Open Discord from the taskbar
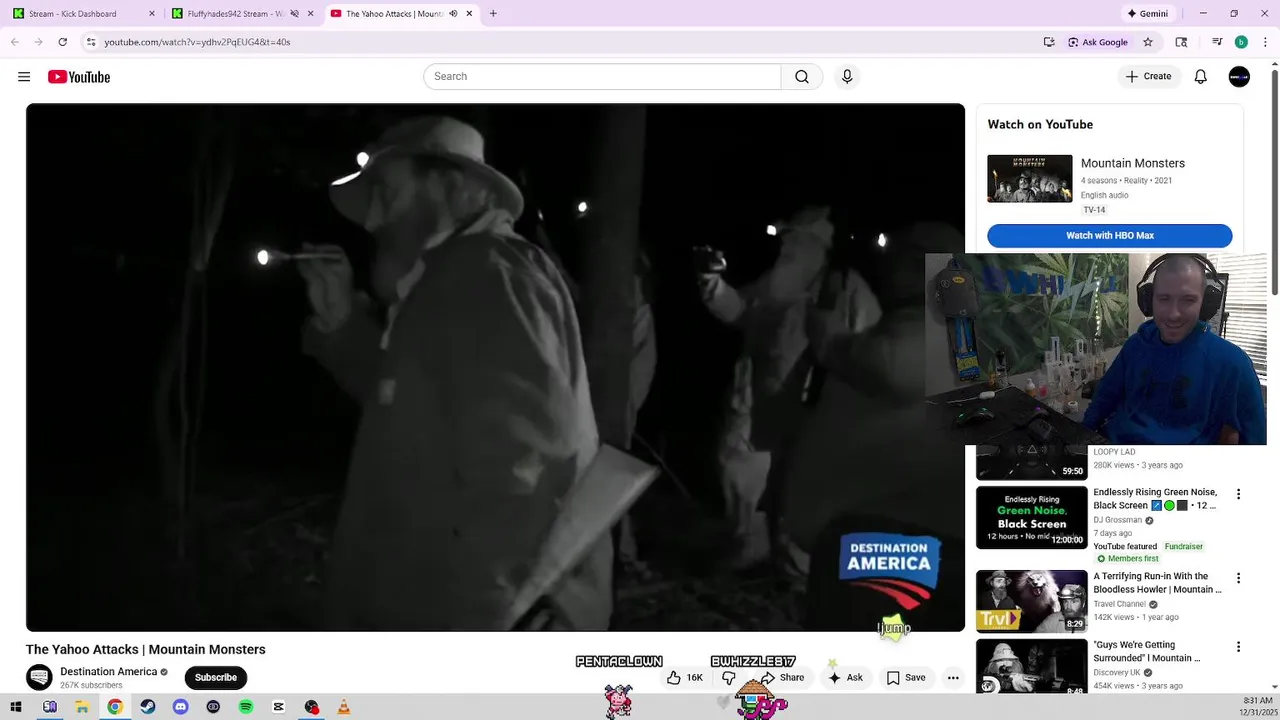Screen dimensions: 1280x720 (180, 707)
